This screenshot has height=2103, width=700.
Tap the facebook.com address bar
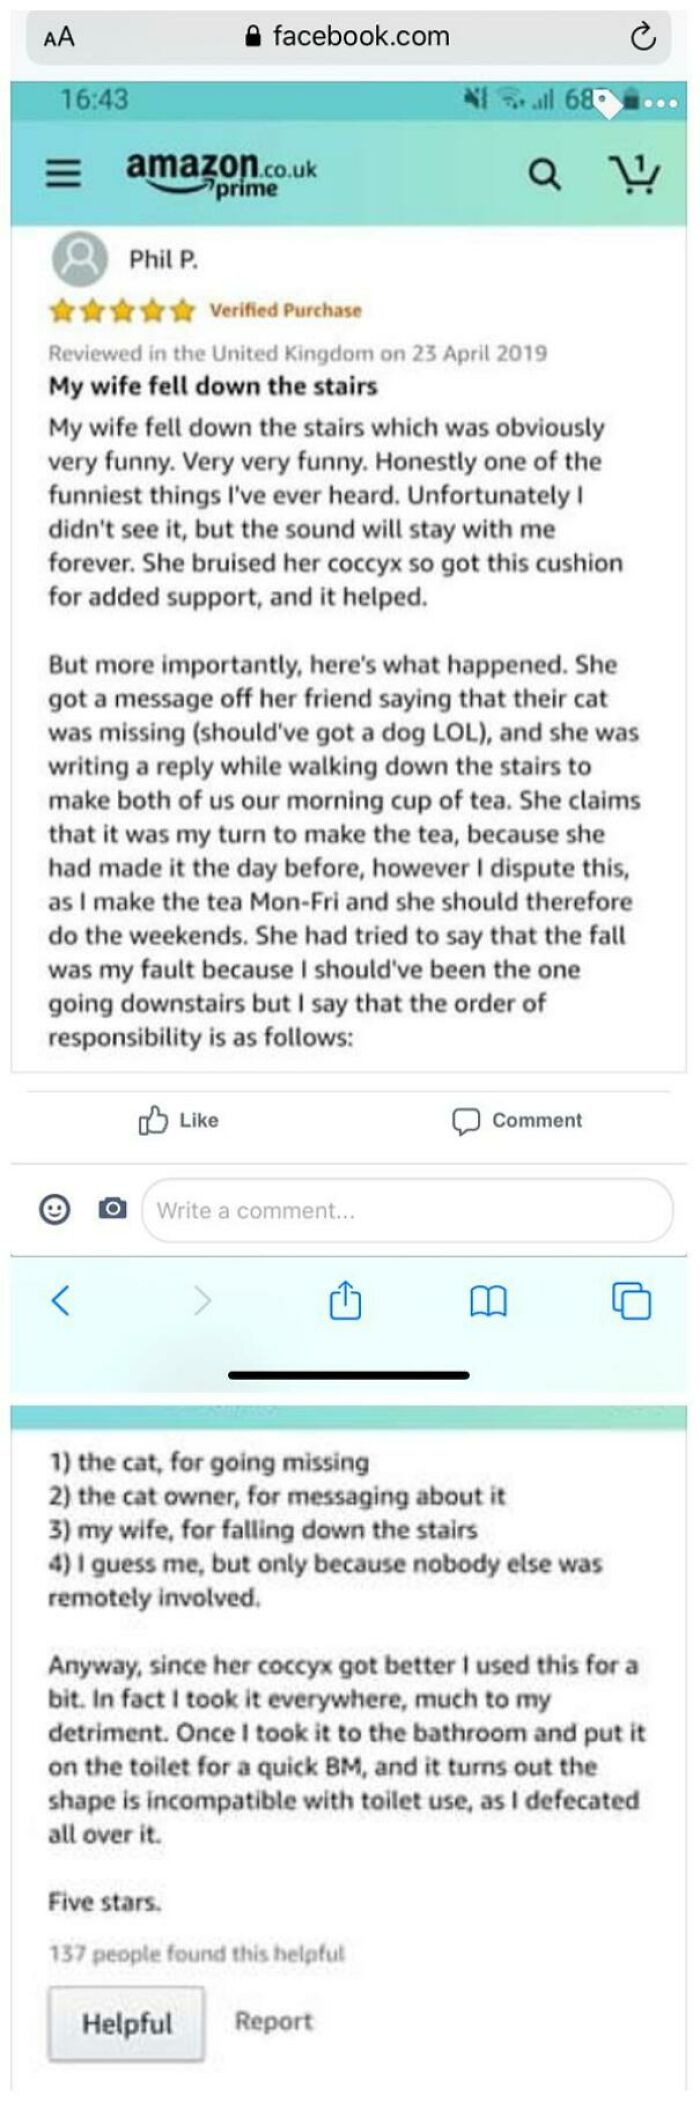(x=348, y=37)
